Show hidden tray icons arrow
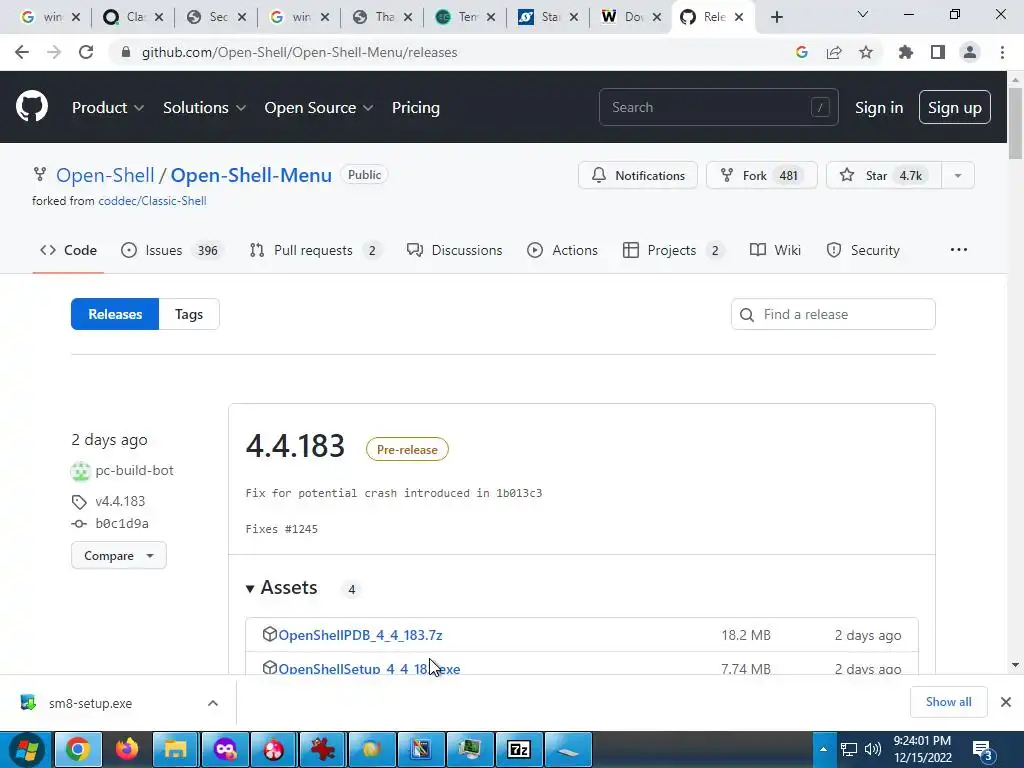Image resolution: width=1024 pixels, height=768 pixels. (x=824, y=749)
